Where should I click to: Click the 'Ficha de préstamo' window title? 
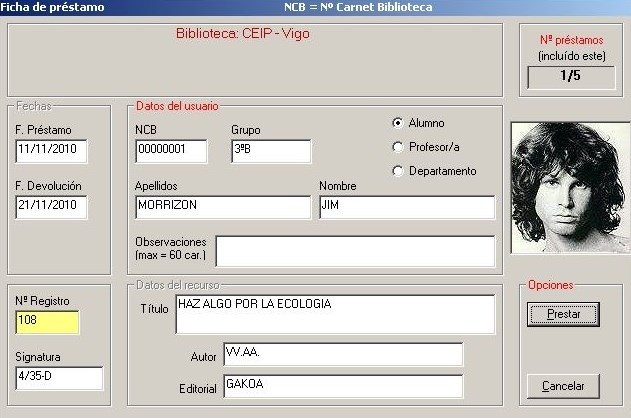point(52,7)
